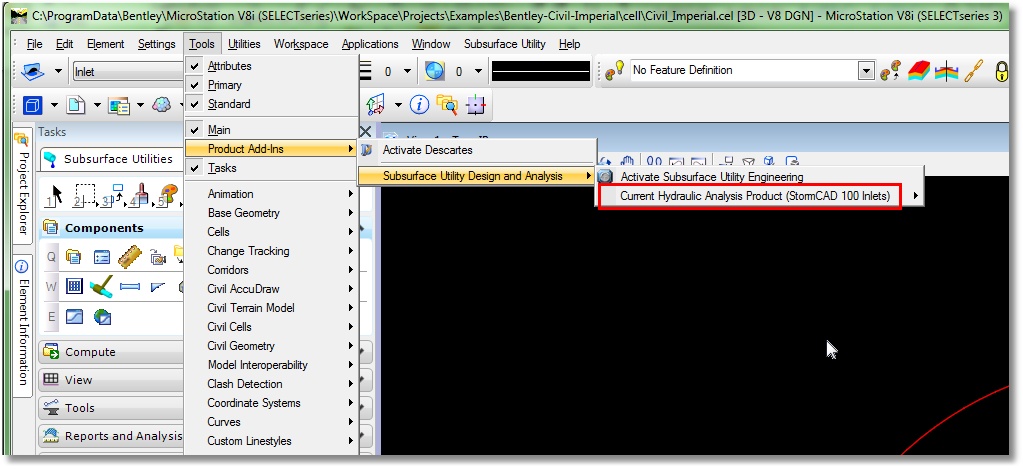Click the colored cross-section layers icon

tap(945, 71)
